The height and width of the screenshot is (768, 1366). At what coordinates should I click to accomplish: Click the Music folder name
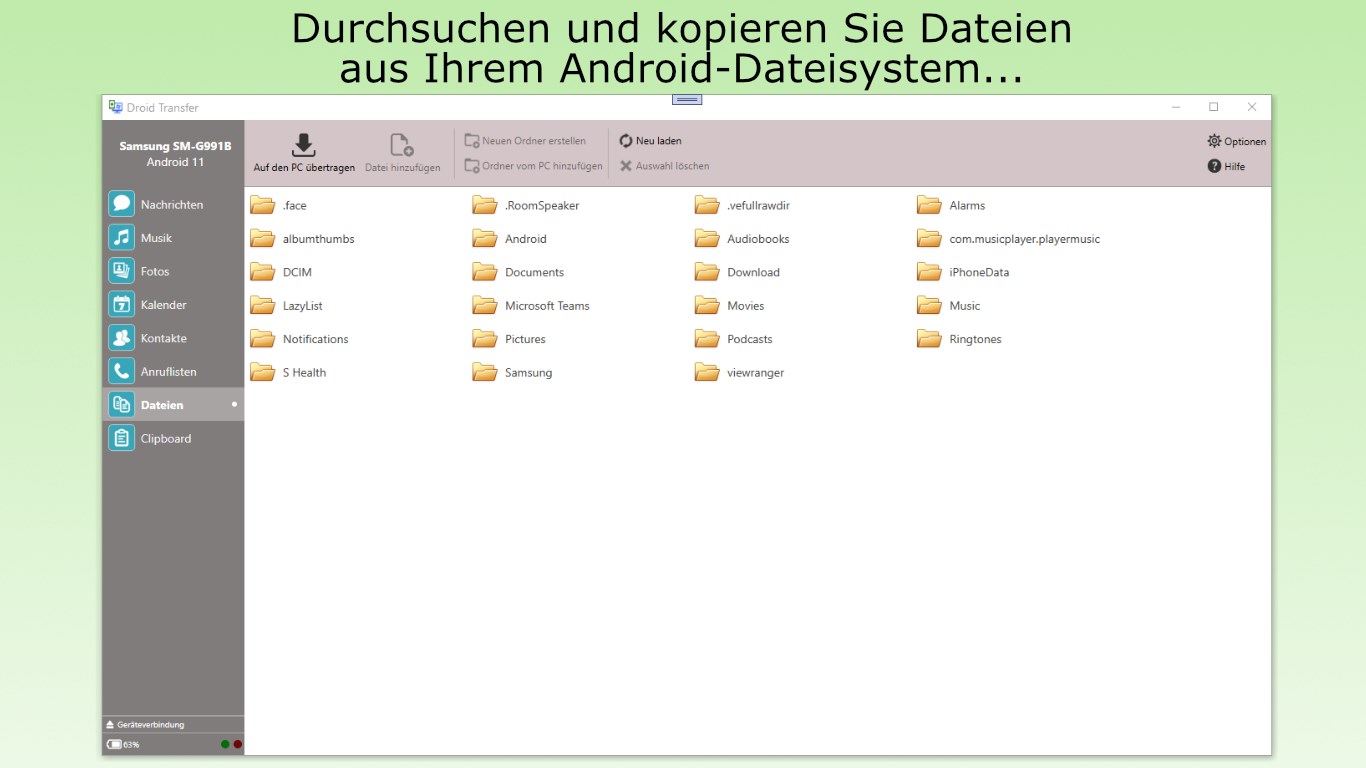[965, 306]
